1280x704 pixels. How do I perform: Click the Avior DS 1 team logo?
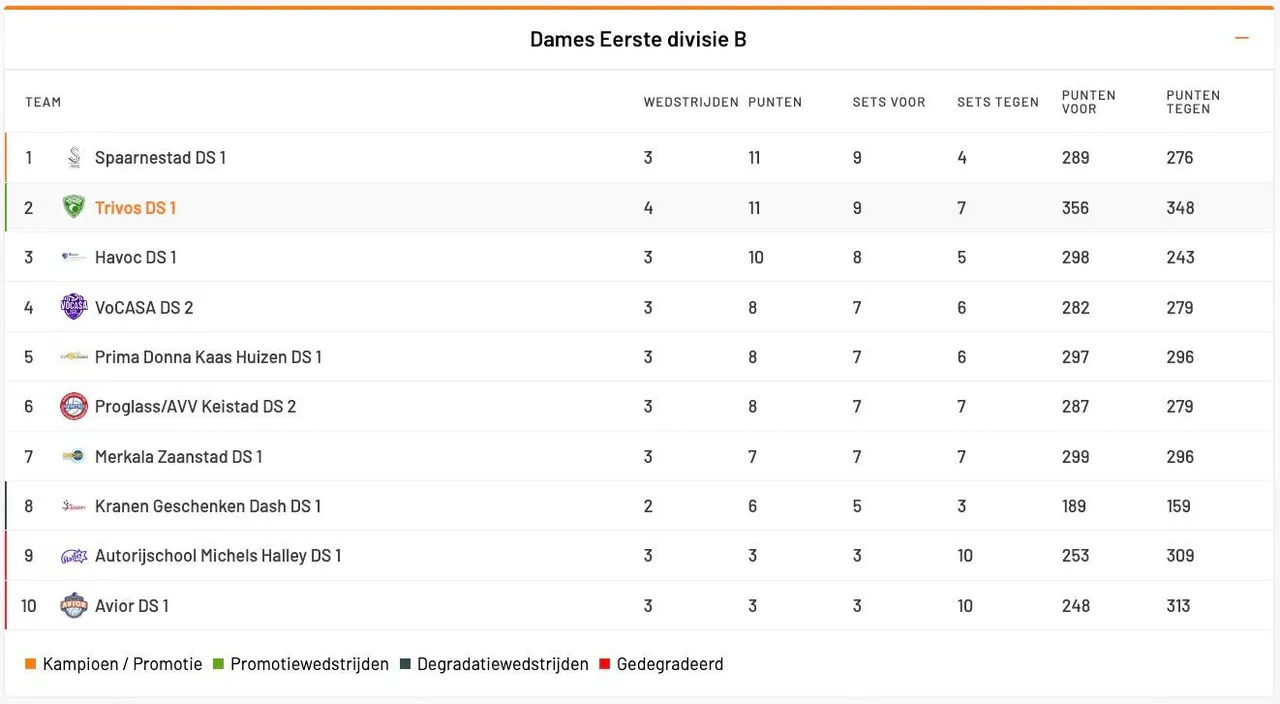tap(74, 606)
